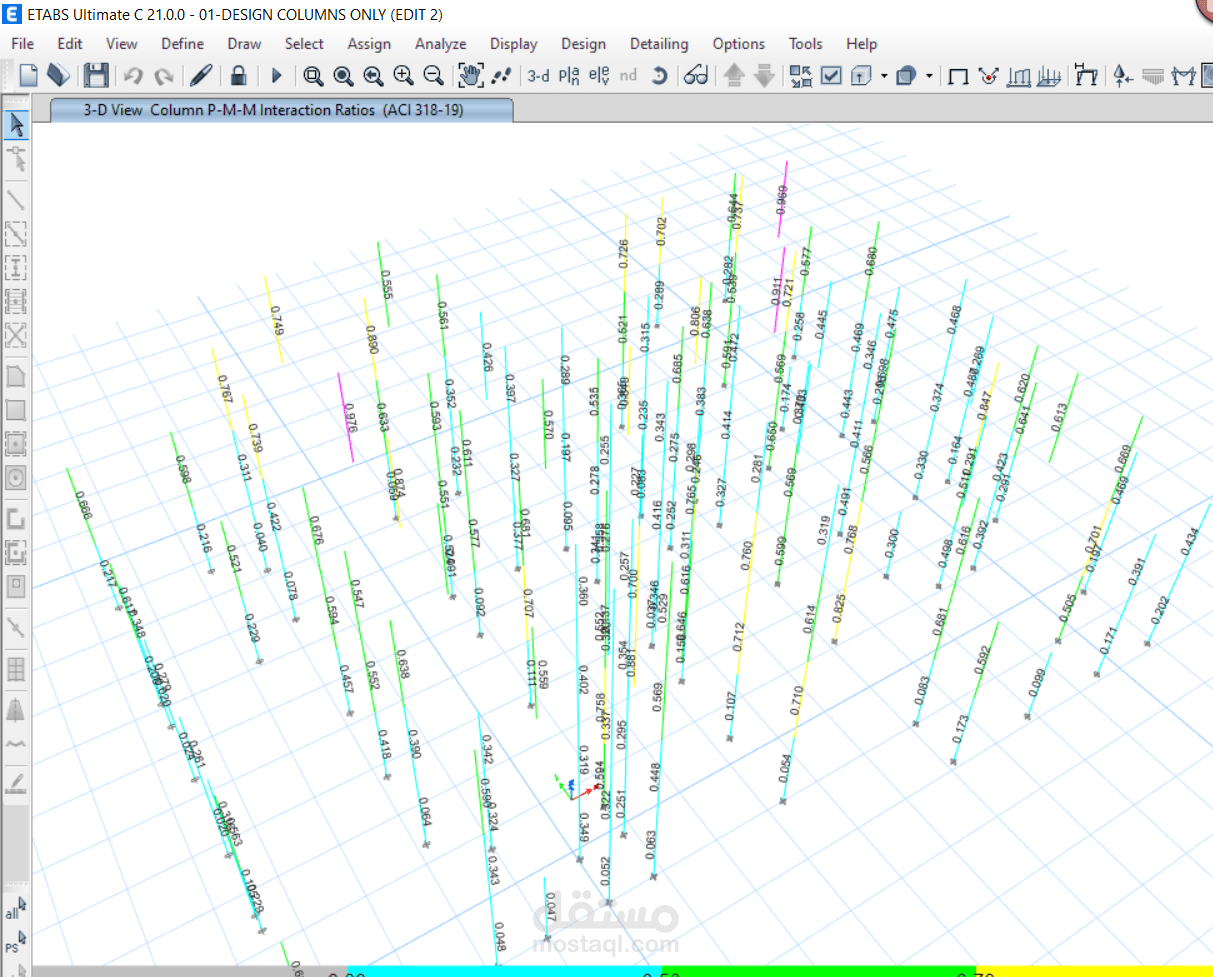1213x977 pixels.
Task: Click the Redo arrow icon
Action: (x=164, y=75)
